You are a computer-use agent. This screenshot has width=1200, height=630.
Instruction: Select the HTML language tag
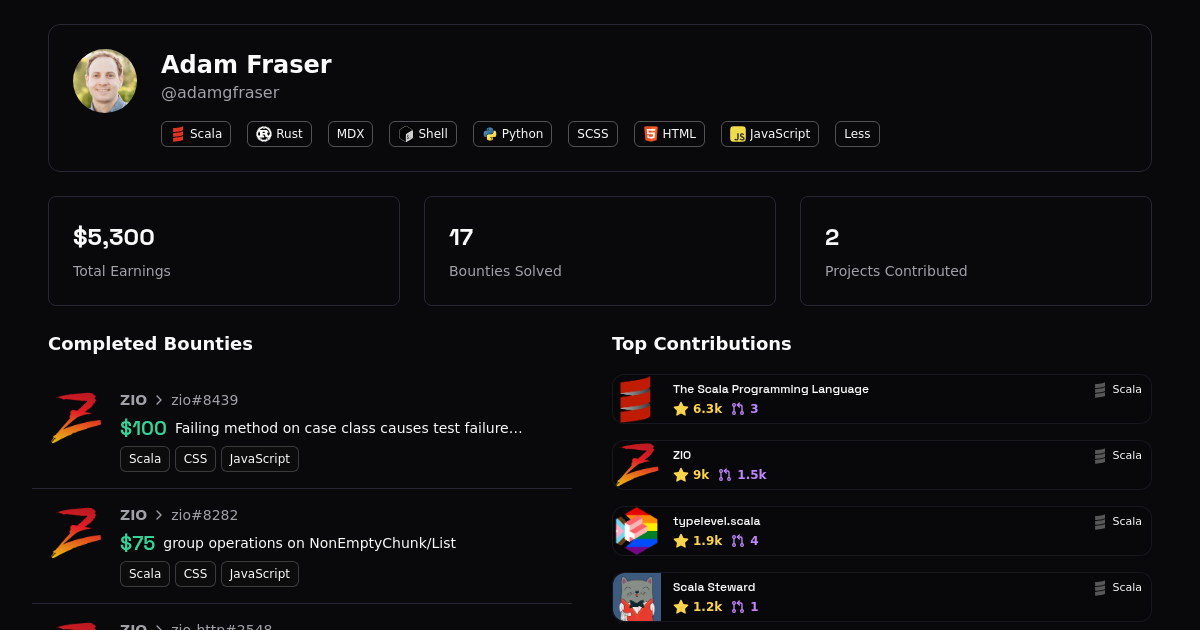[669, 134]
